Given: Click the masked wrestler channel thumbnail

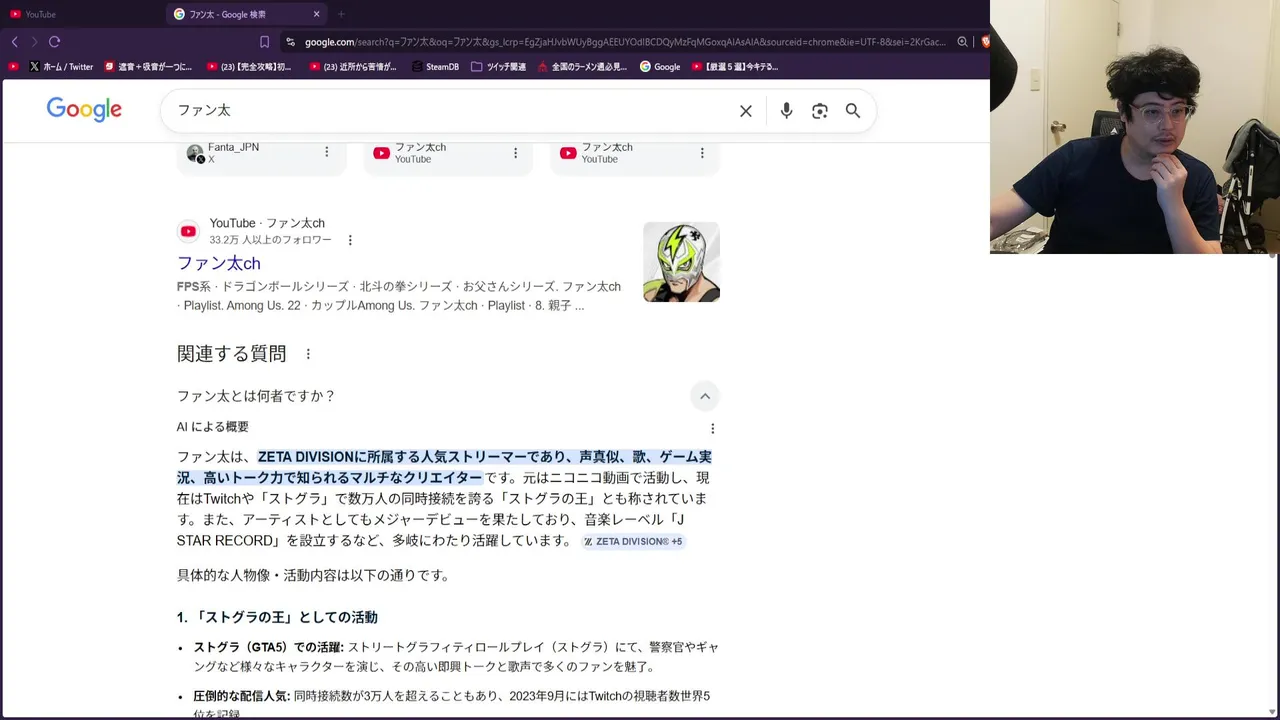Looking at the screenshot, I should pos(681,262).
